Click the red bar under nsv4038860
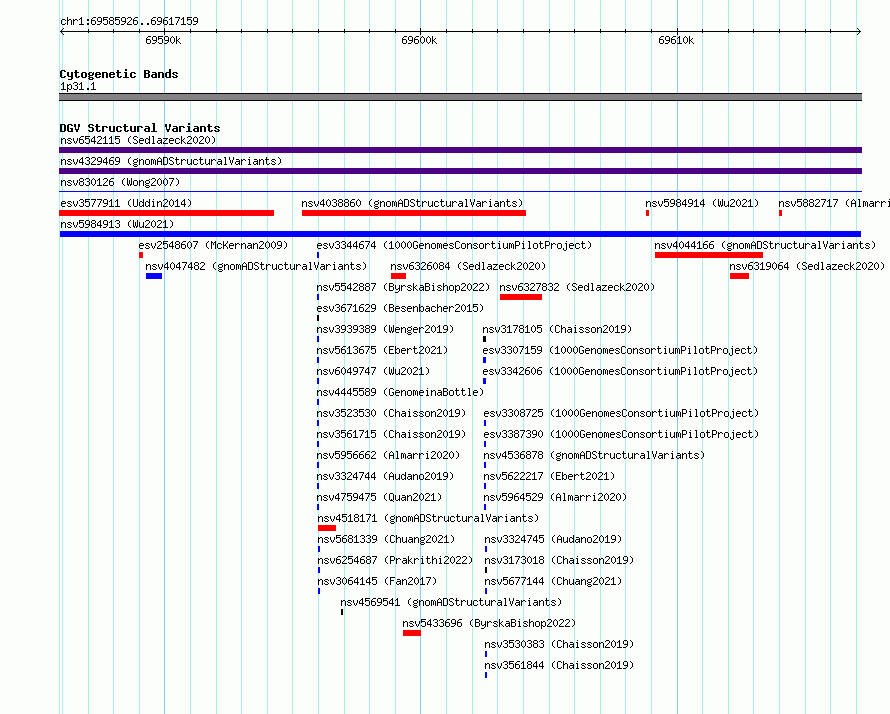Screen dimensions: 890x714 pyautogui.click(x=414, y=213)
